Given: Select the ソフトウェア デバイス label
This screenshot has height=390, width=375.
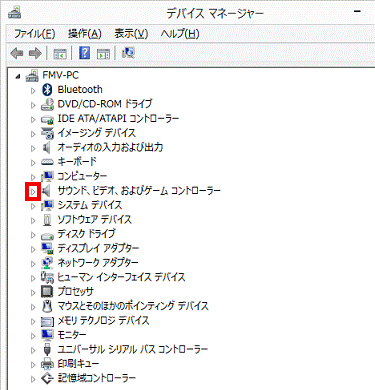Looking at the screenshot, I should (x=95, y=219).
